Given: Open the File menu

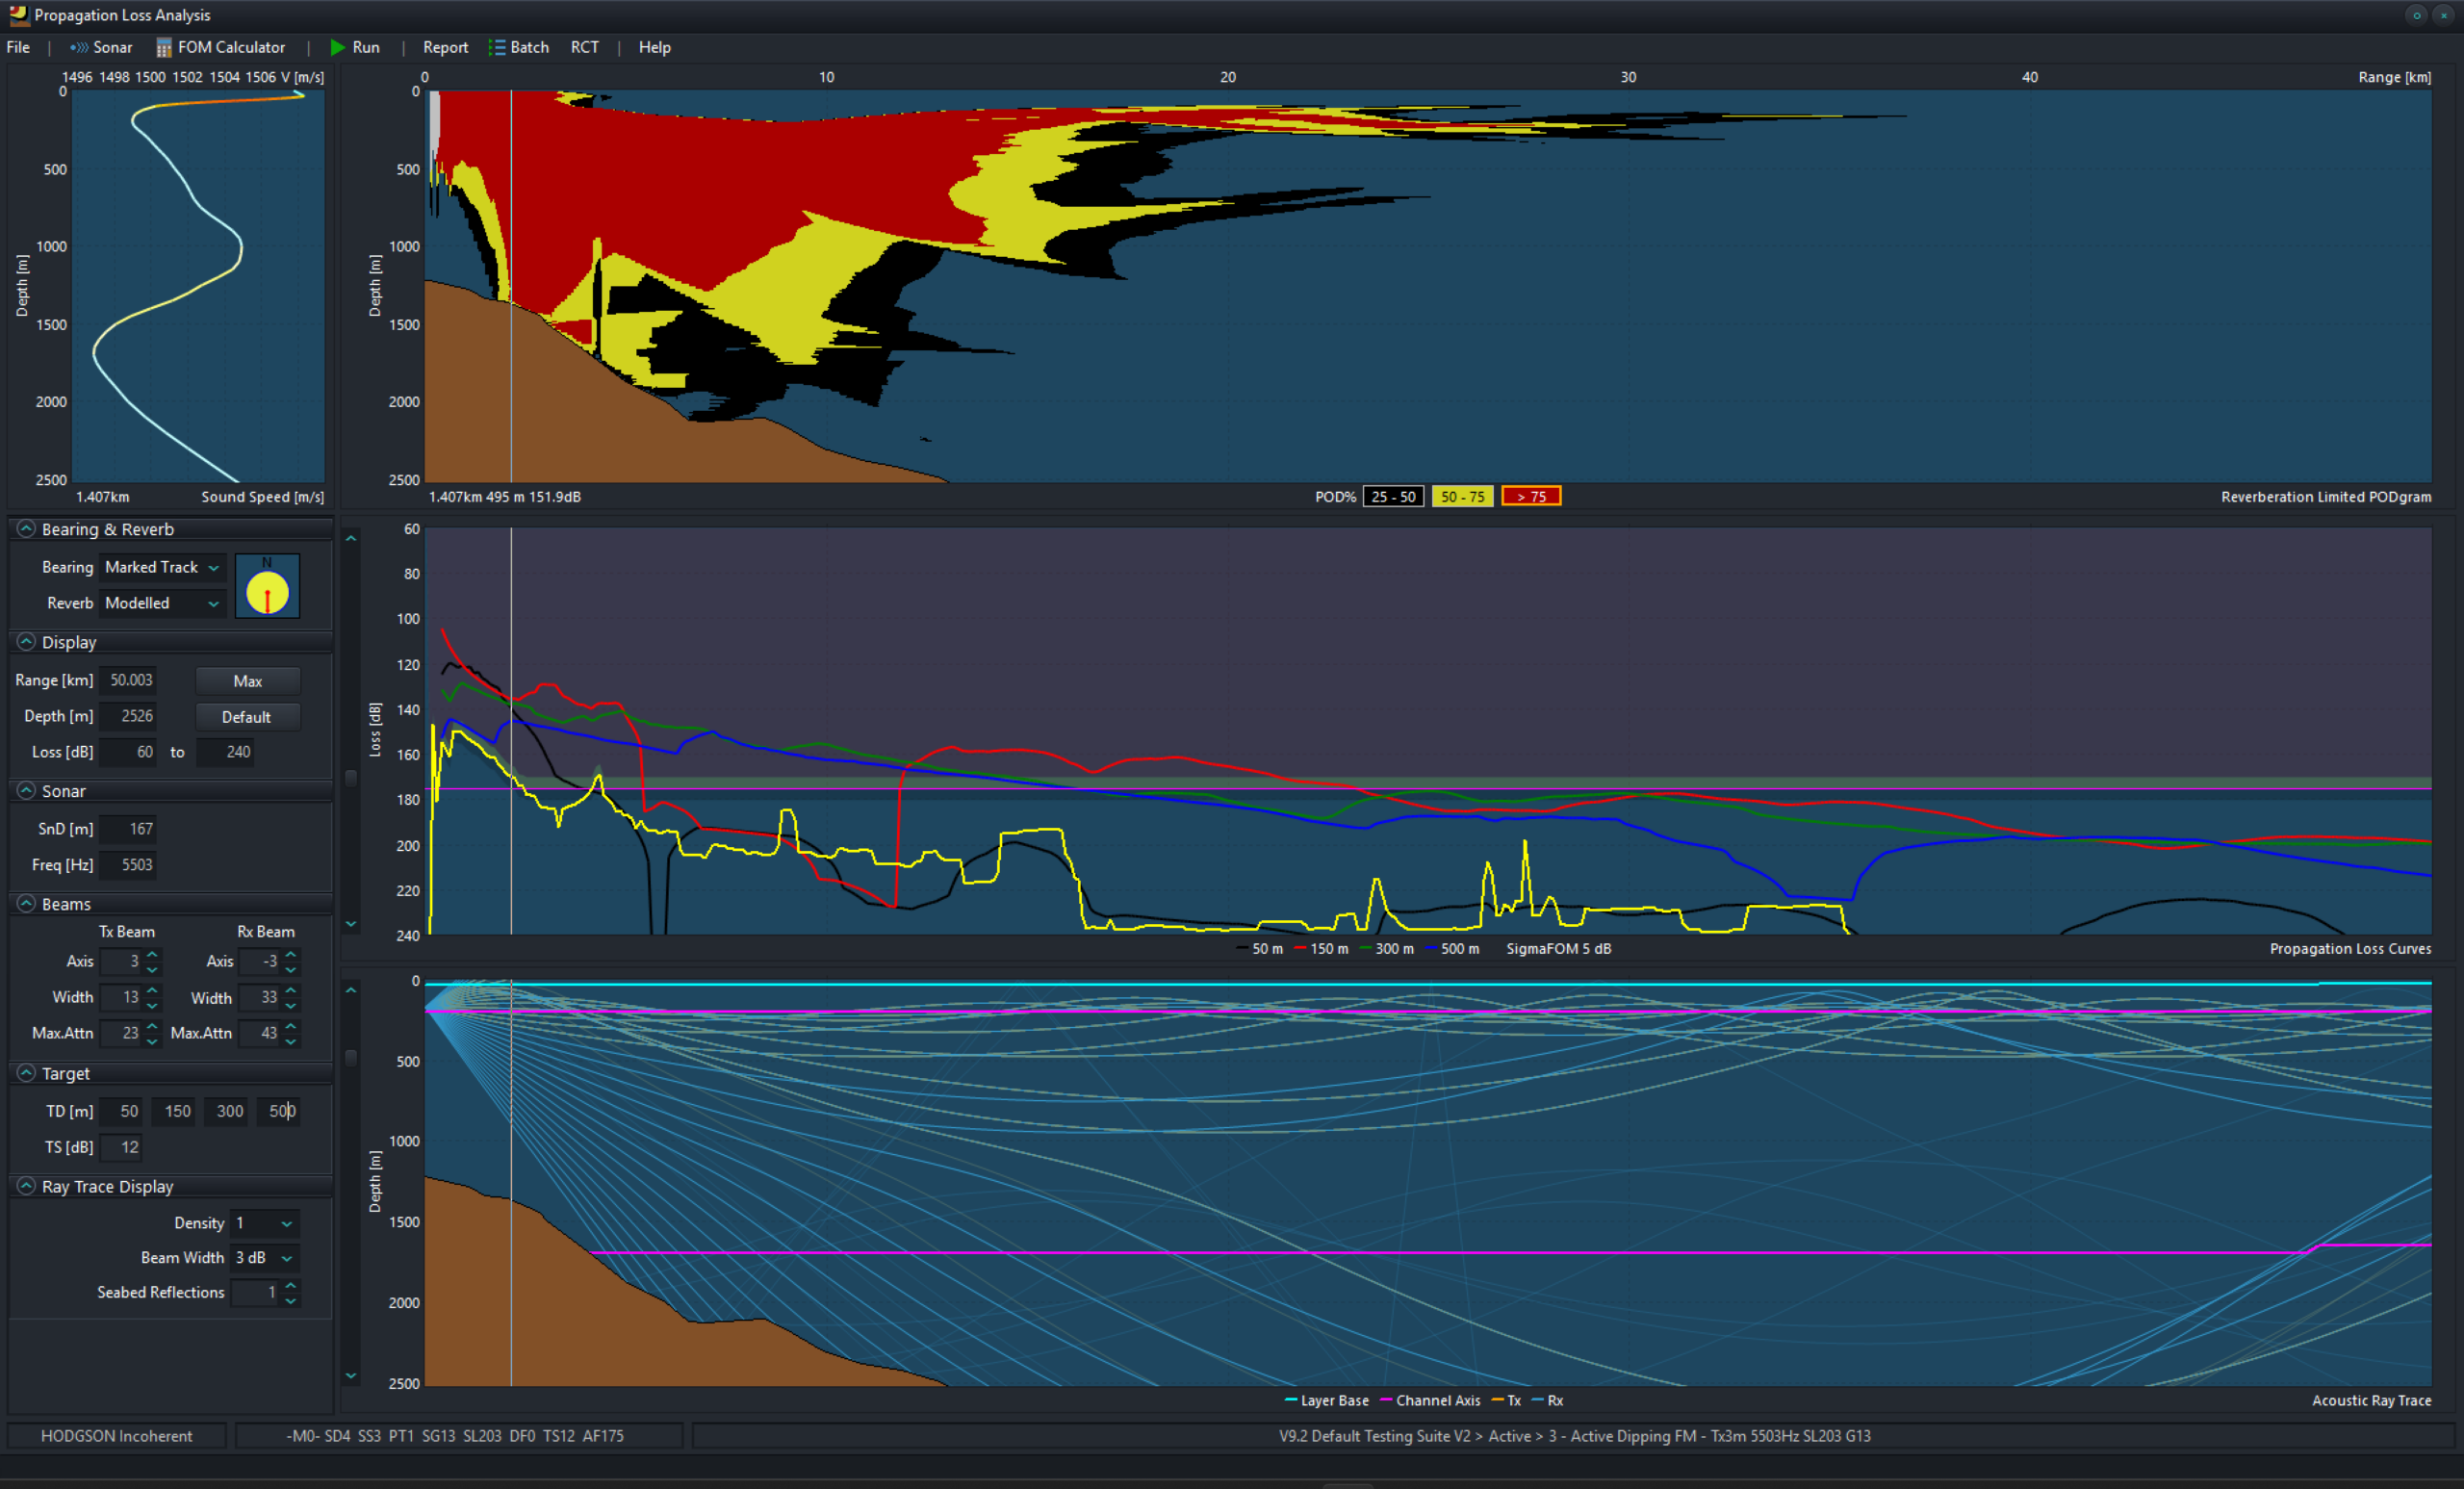Looking at the screenshot, I should click(18, 47).
